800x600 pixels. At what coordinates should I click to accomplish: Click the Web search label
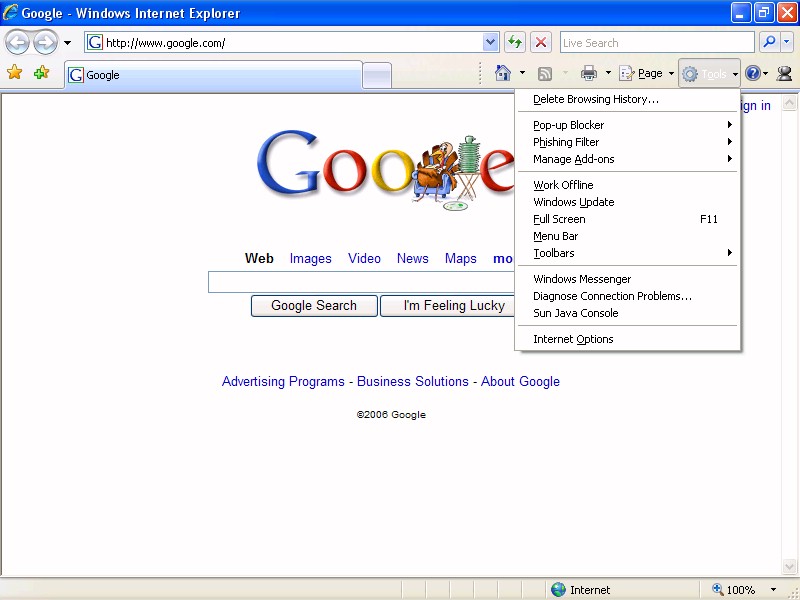[259, 259]
